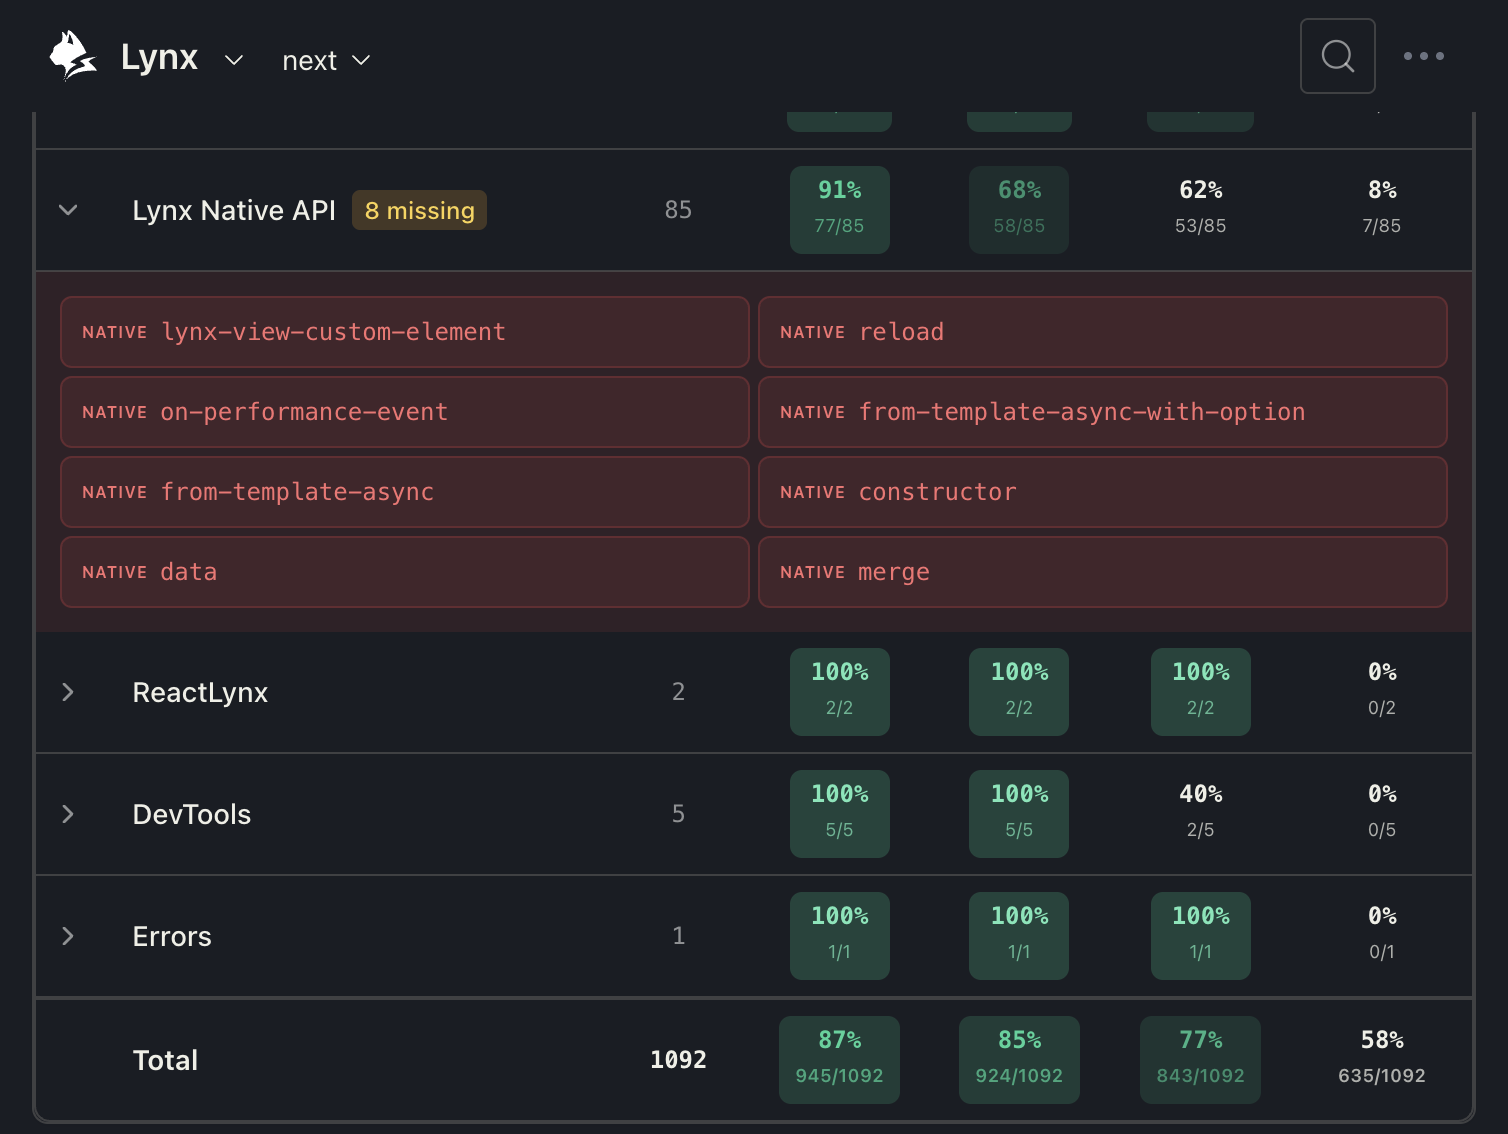Image resolution: width=1508 pixels, height=1134 pixels.
Task: Click the 8 missing badge
Action: (x=419, y=210)
